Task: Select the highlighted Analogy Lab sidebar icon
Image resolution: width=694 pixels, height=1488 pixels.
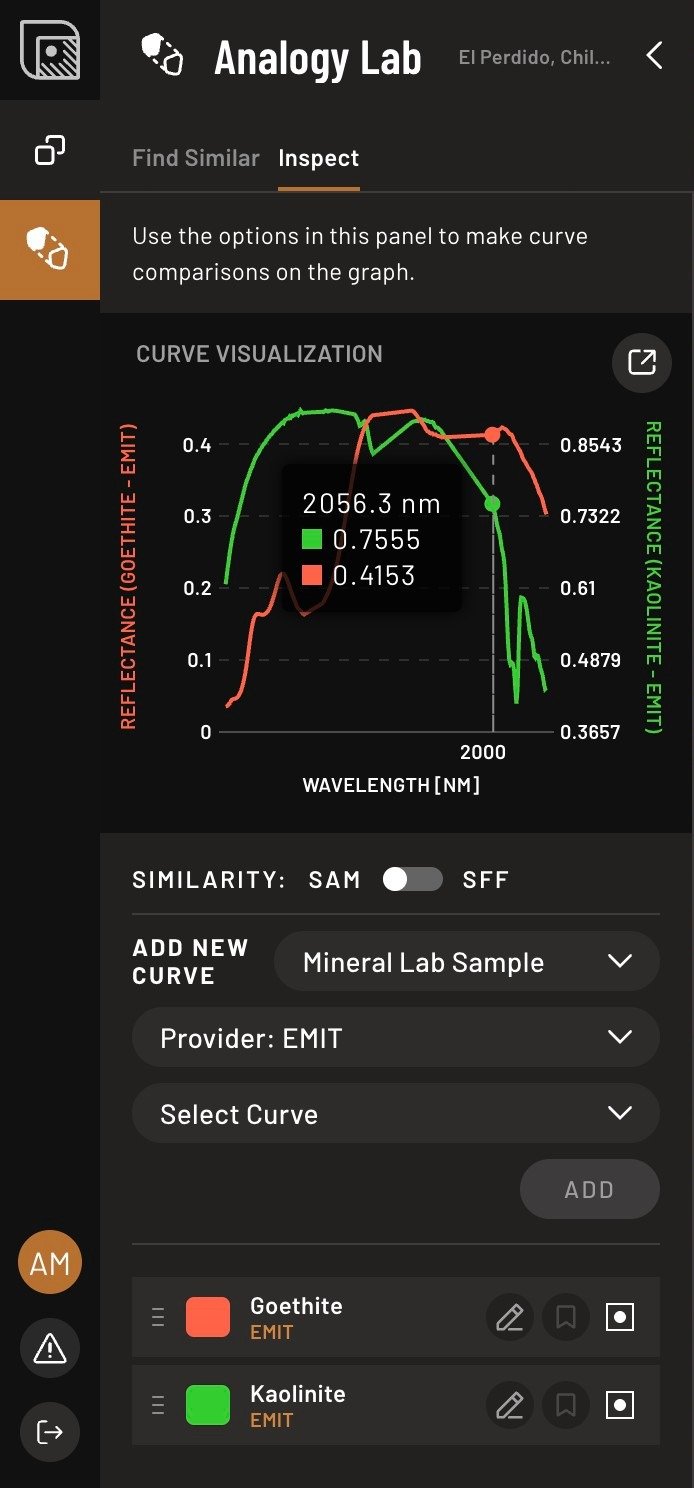Action: [x=50, y=249]
